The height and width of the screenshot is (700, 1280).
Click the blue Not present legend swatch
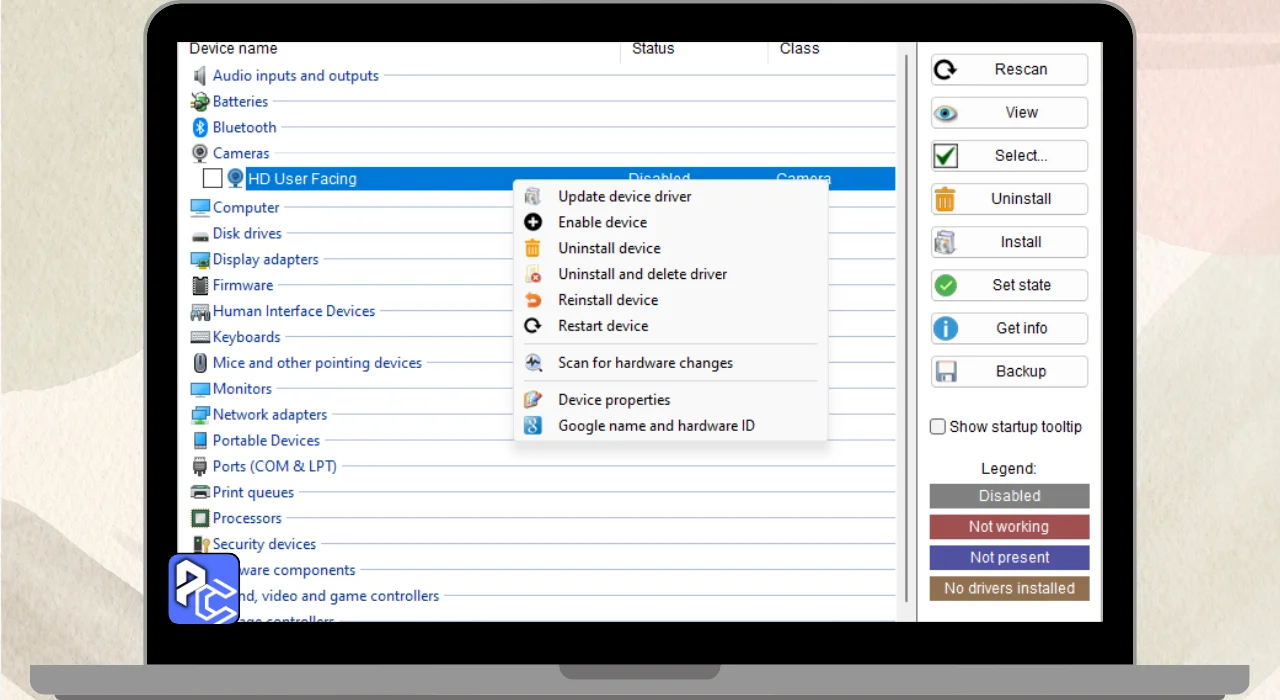pyautogui.click(x=1009, y=558)
